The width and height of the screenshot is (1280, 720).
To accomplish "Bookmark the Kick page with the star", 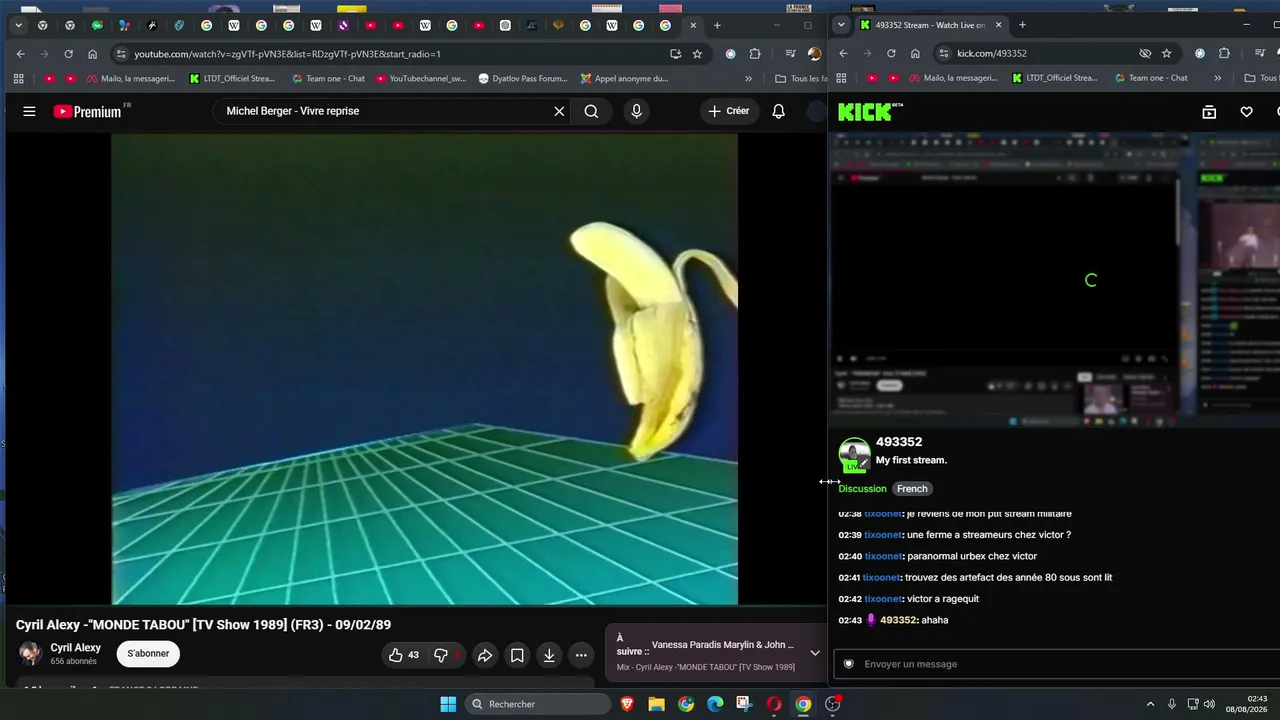I will click(x=1166, y=54).
